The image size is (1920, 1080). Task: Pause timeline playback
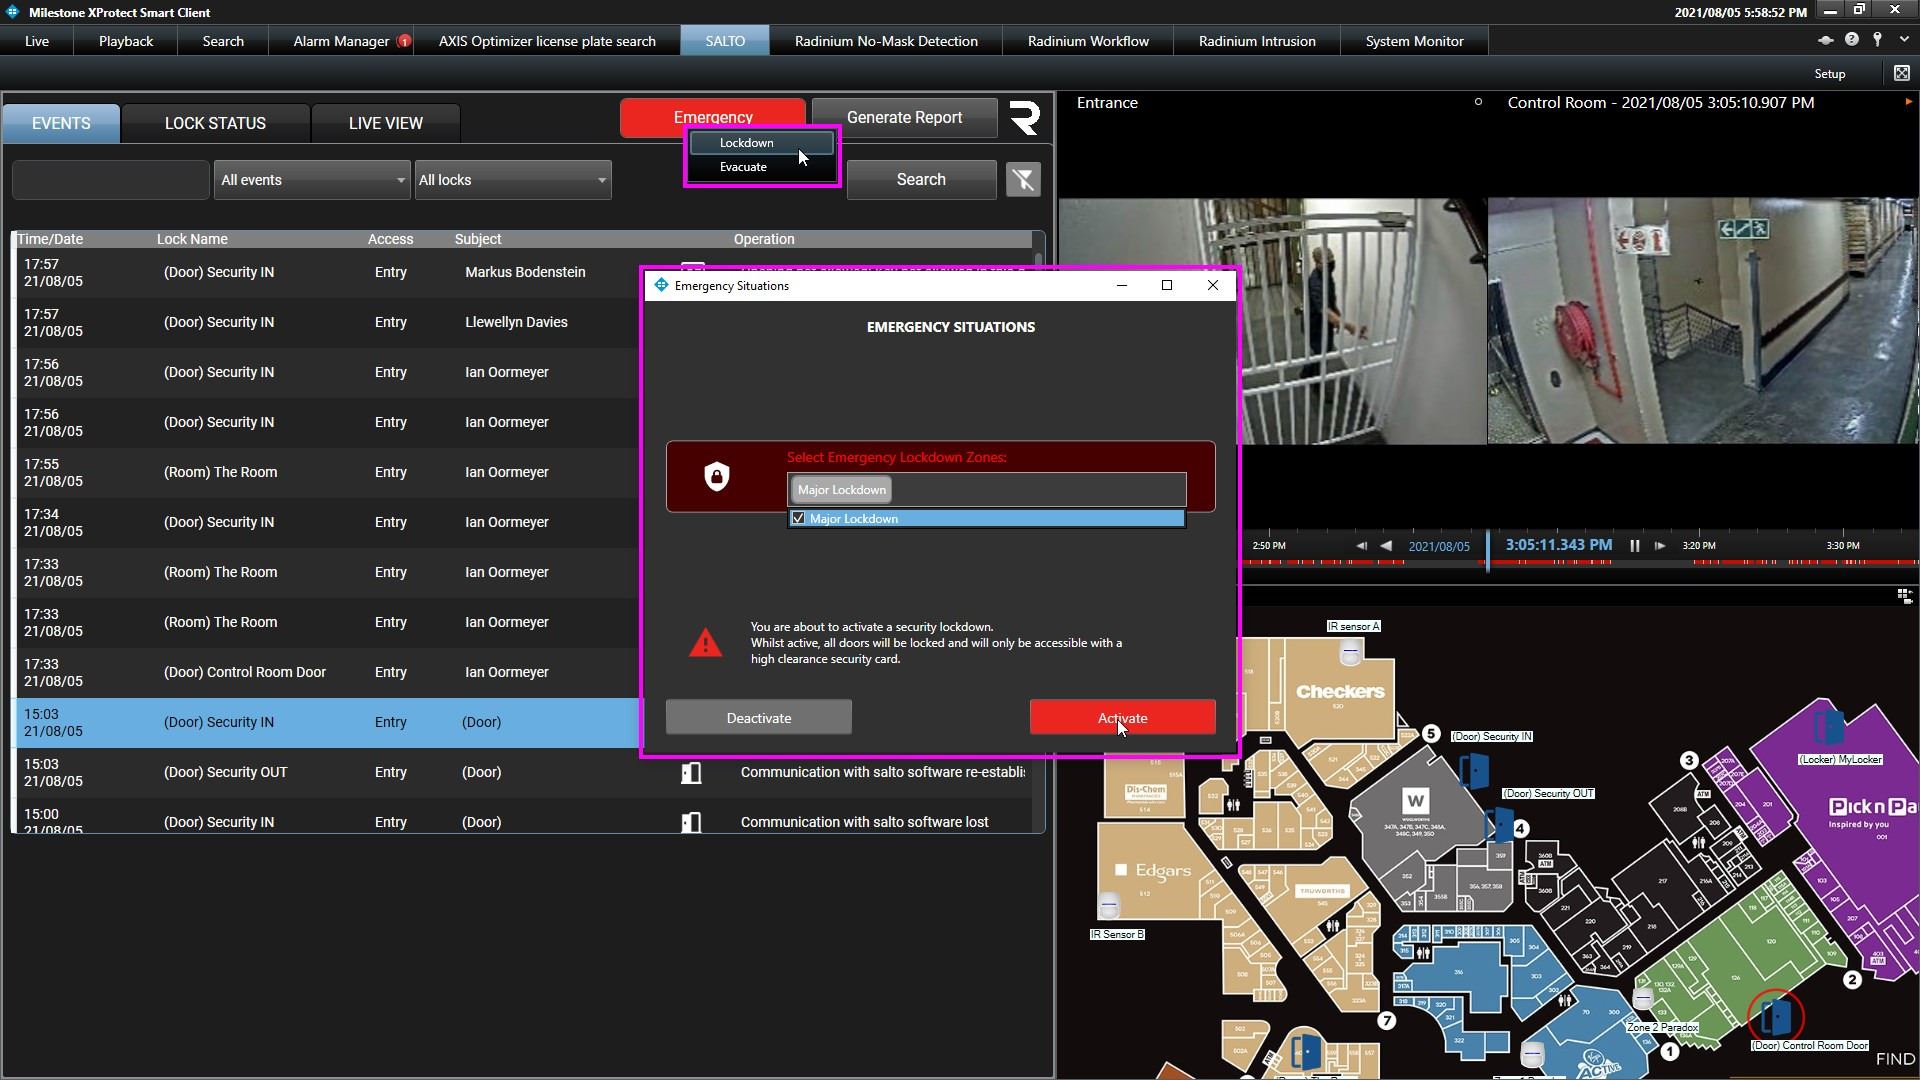[x=1634, y=546]
